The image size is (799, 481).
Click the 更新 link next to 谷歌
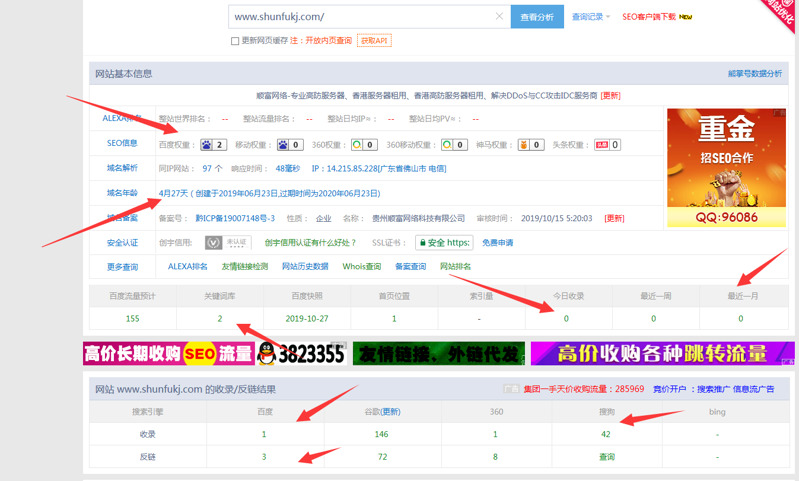[x=390, y=412]
